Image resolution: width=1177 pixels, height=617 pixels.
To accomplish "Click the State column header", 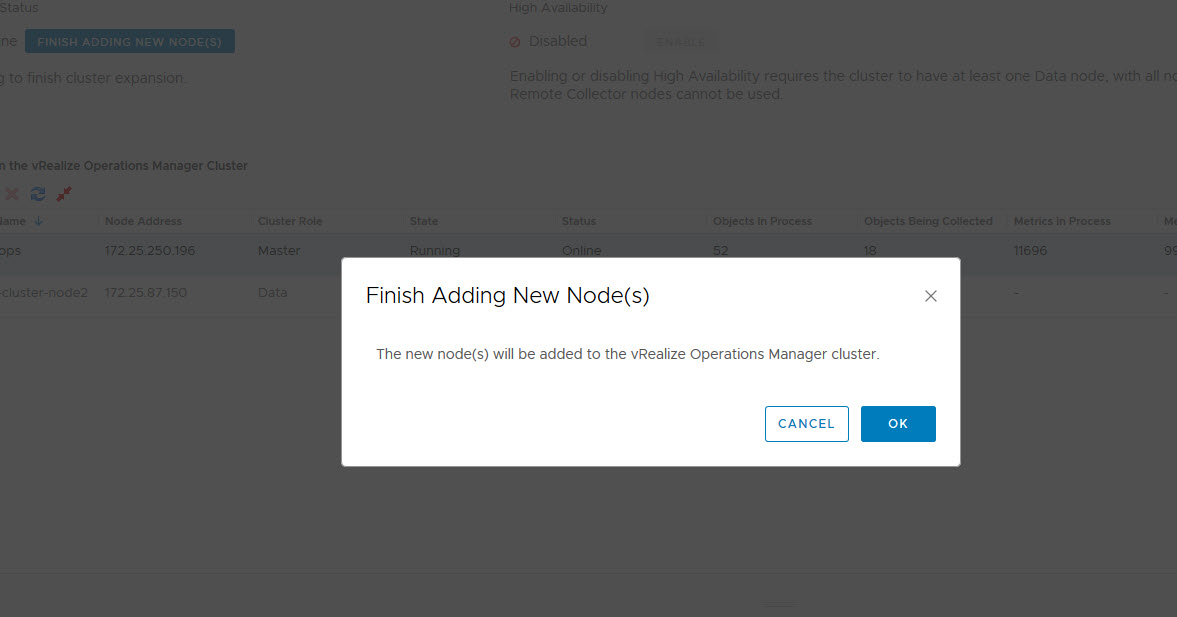I will pos(424,221).
